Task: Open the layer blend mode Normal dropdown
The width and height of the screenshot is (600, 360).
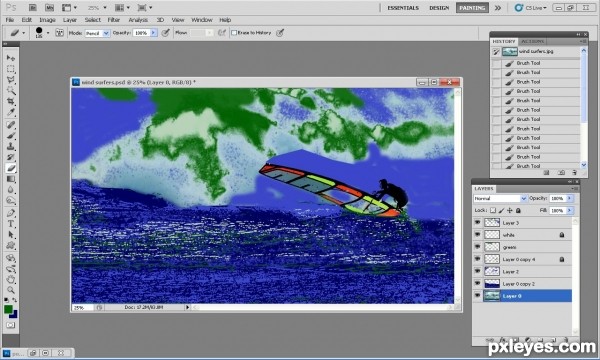Action: pos(500,198)
